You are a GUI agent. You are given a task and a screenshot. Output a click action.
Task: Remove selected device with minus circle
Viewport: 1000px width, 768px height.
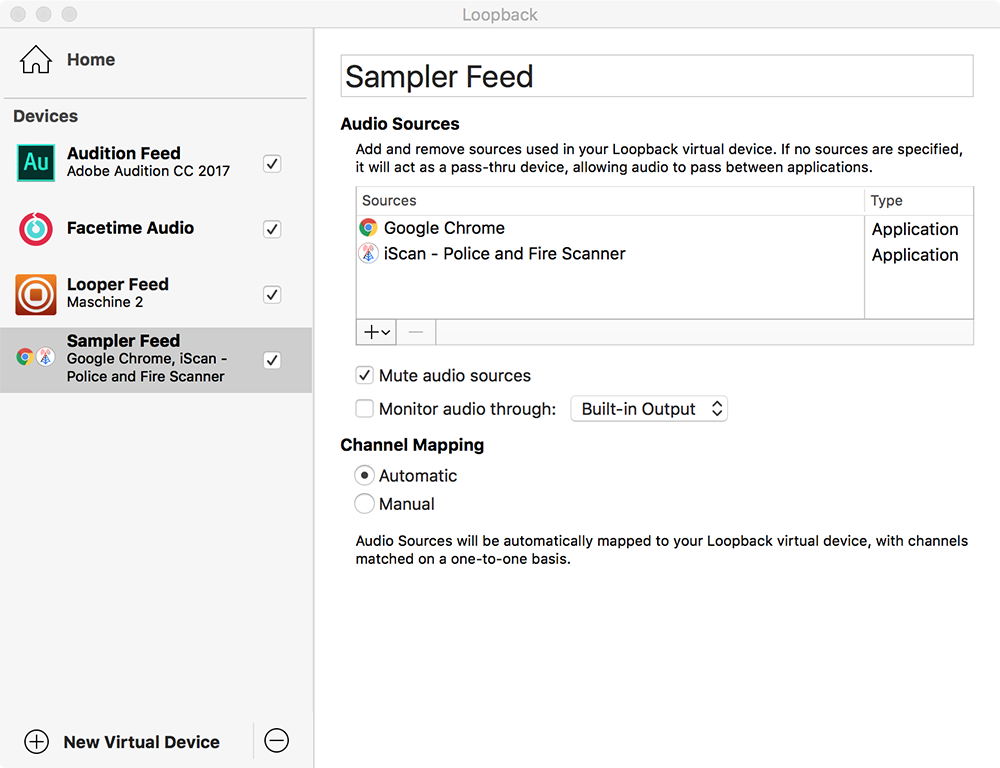(x=277, y=741)
